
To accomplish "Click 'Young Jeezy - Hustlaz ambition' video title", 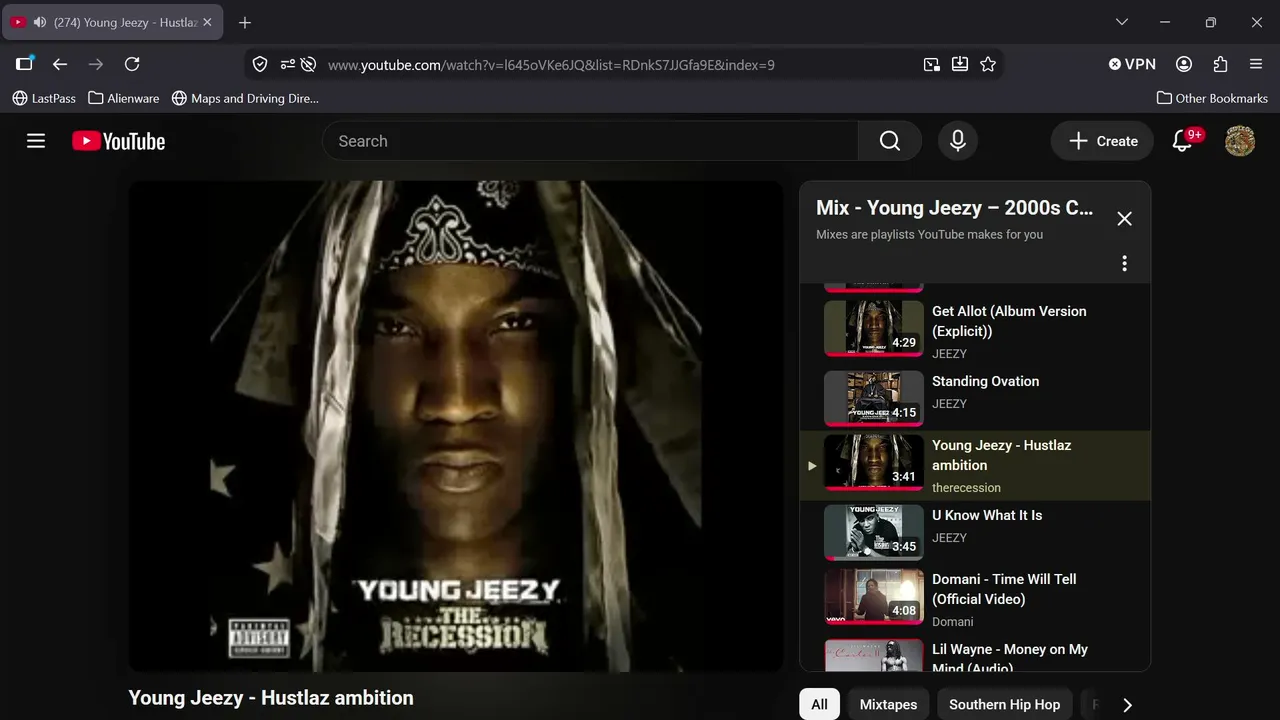I will 271,698.
